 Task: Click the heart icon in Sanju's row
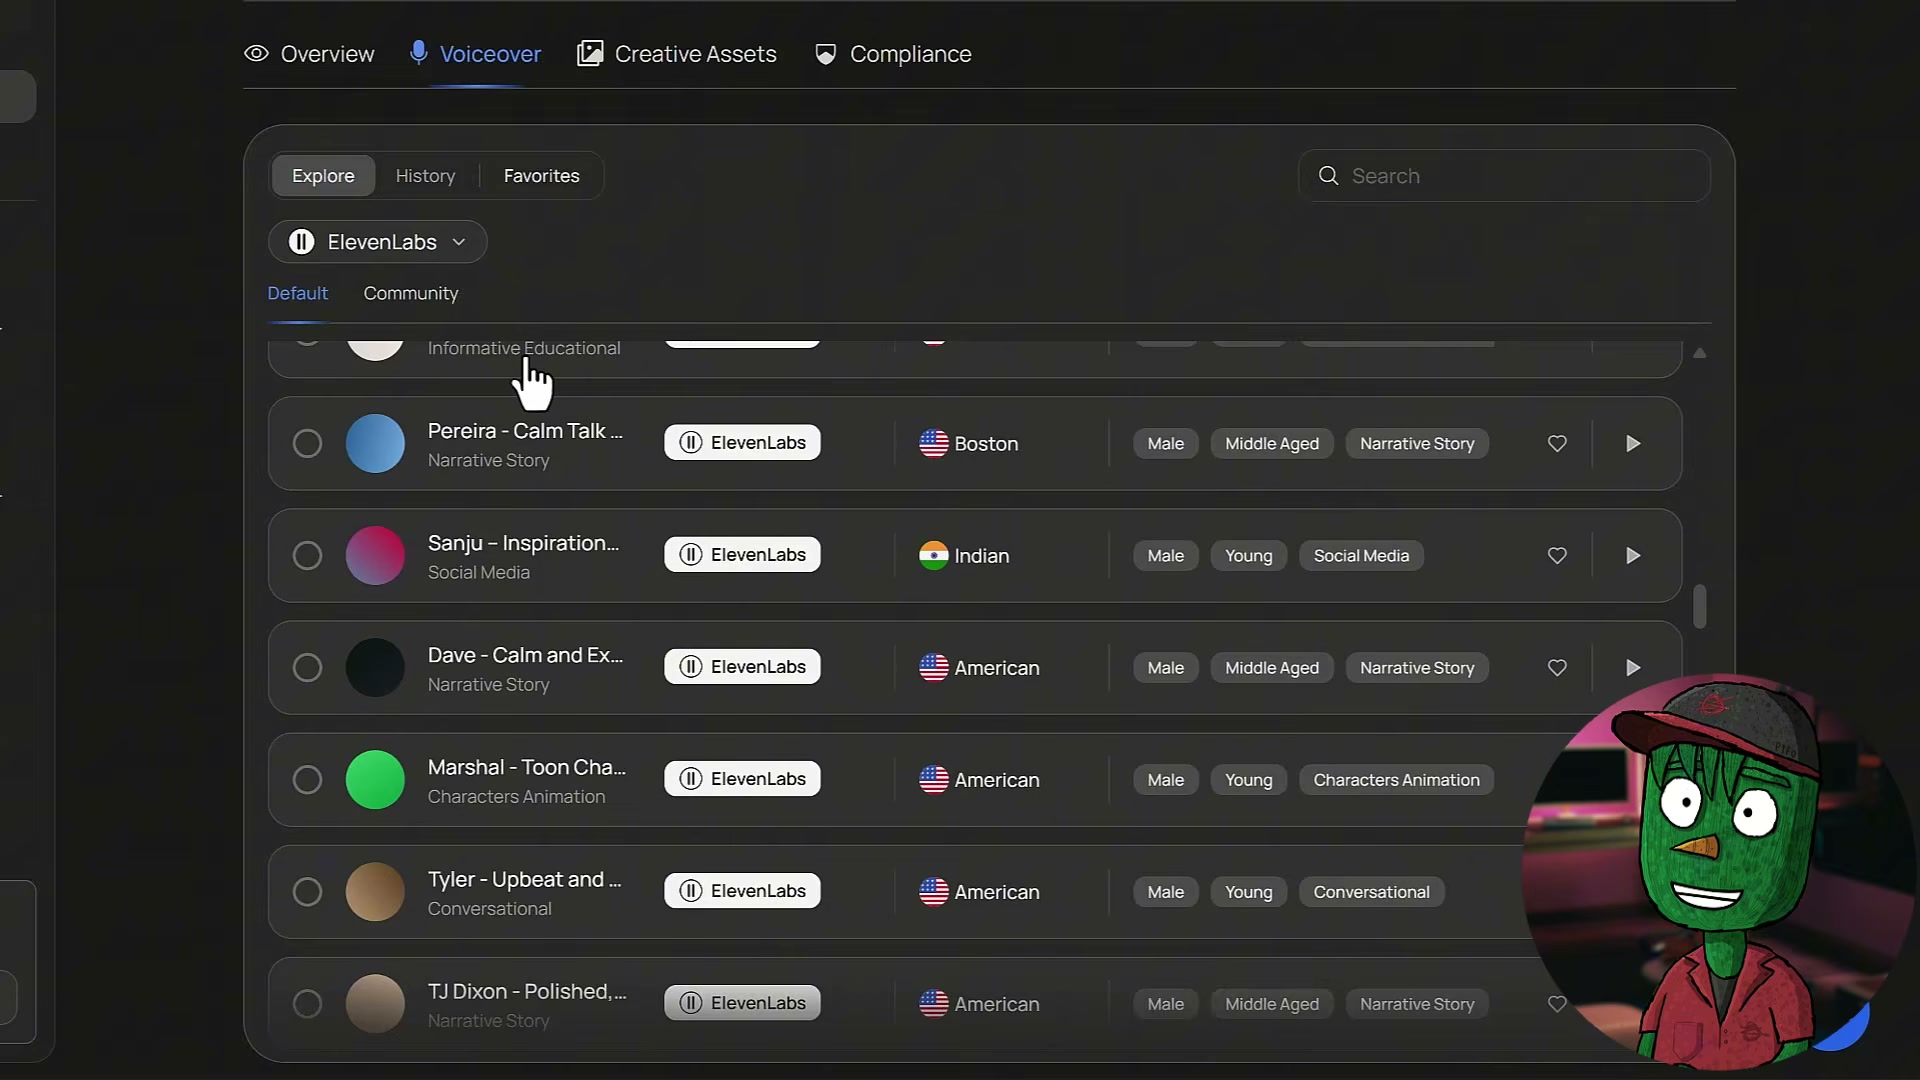tap(1557, 555)
